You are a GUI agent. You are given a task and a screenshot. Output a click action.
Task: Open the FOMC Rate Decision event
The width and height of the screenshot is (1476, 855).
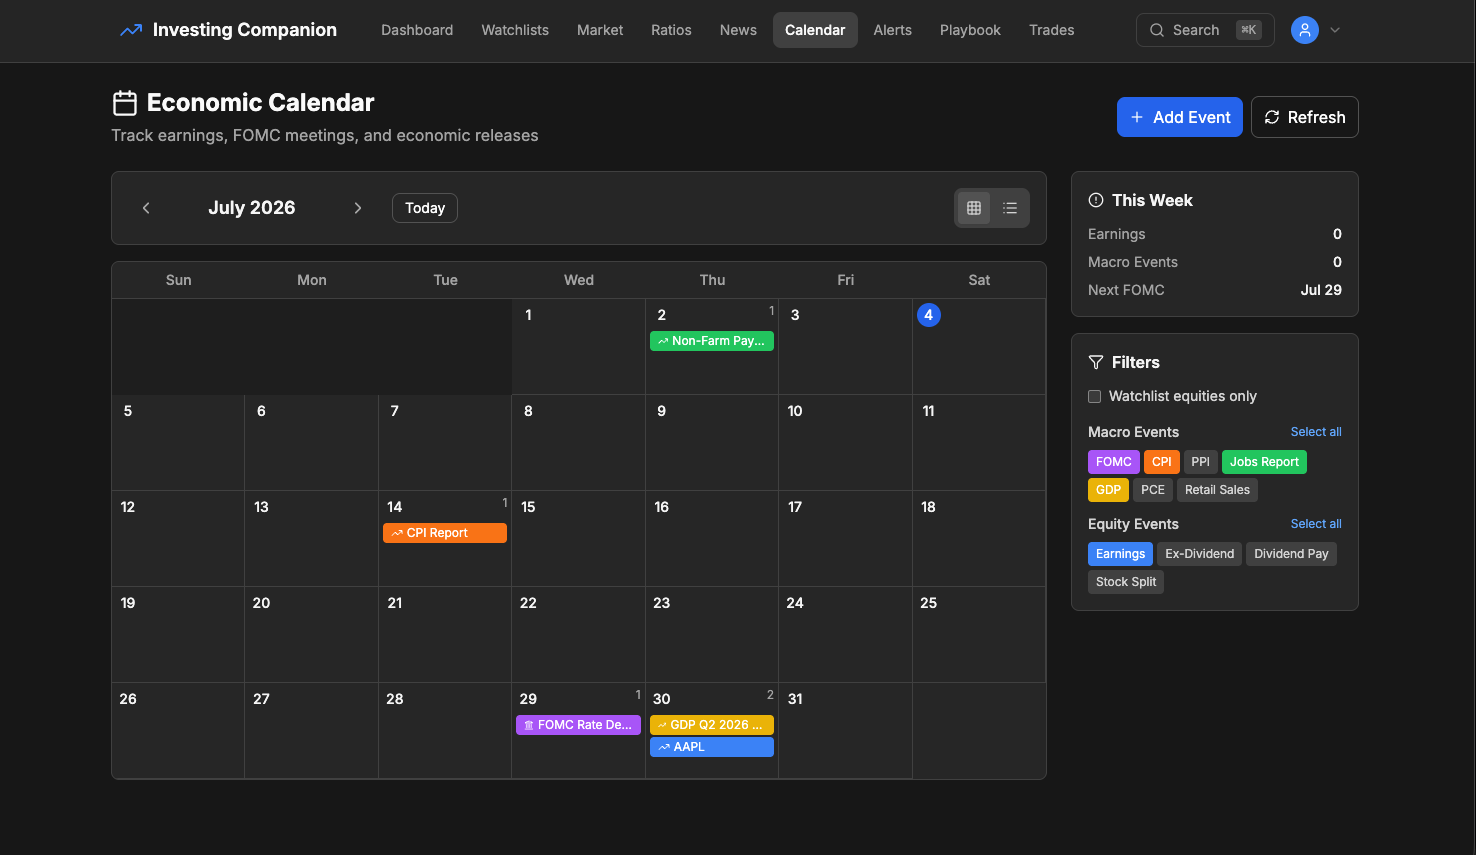tap(578, 725)
